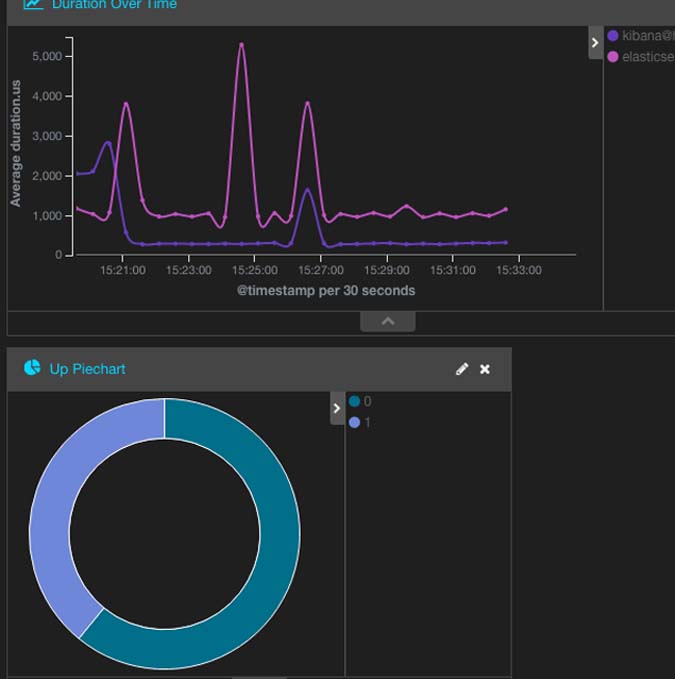675x679 pixels.
Task: Click the light blue dot for legend value 1
Action: tap(354, 423)
